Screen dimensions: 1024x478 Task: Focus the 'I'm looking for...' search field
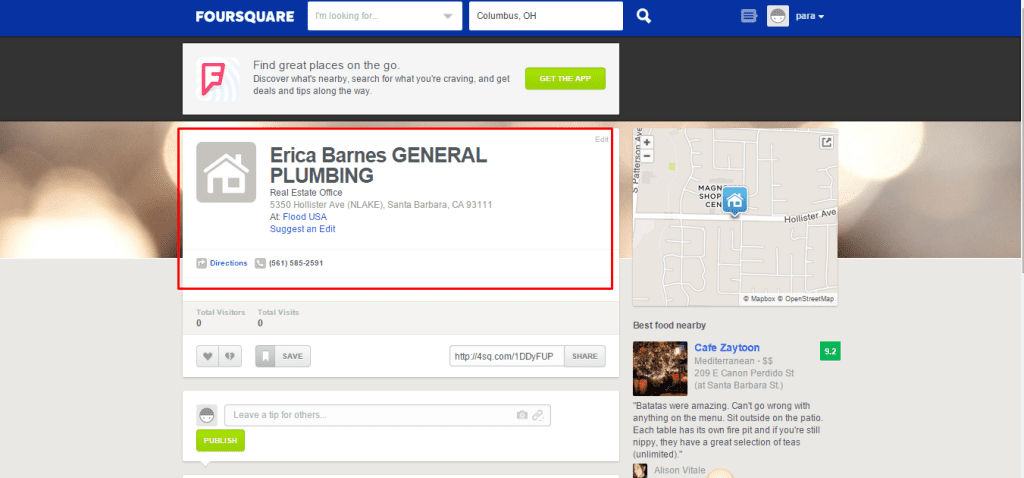tap(385, 16)
